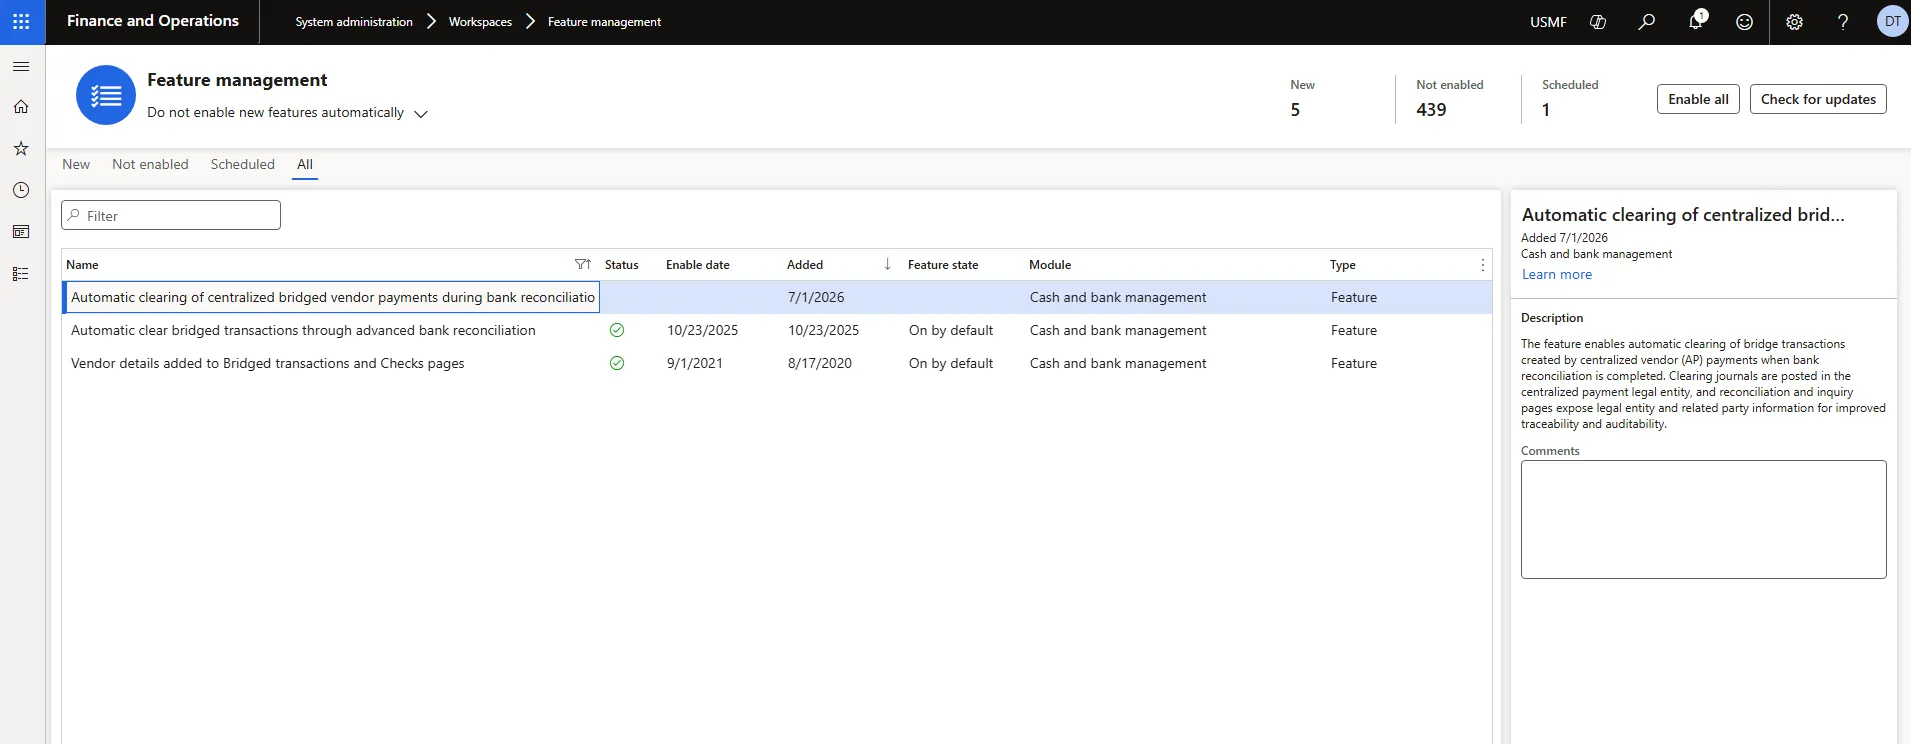Image resolution: width=1911 pixels, height=744 pixels.
Task: Click the Comments text box
Action: (x=1703, y=519)
